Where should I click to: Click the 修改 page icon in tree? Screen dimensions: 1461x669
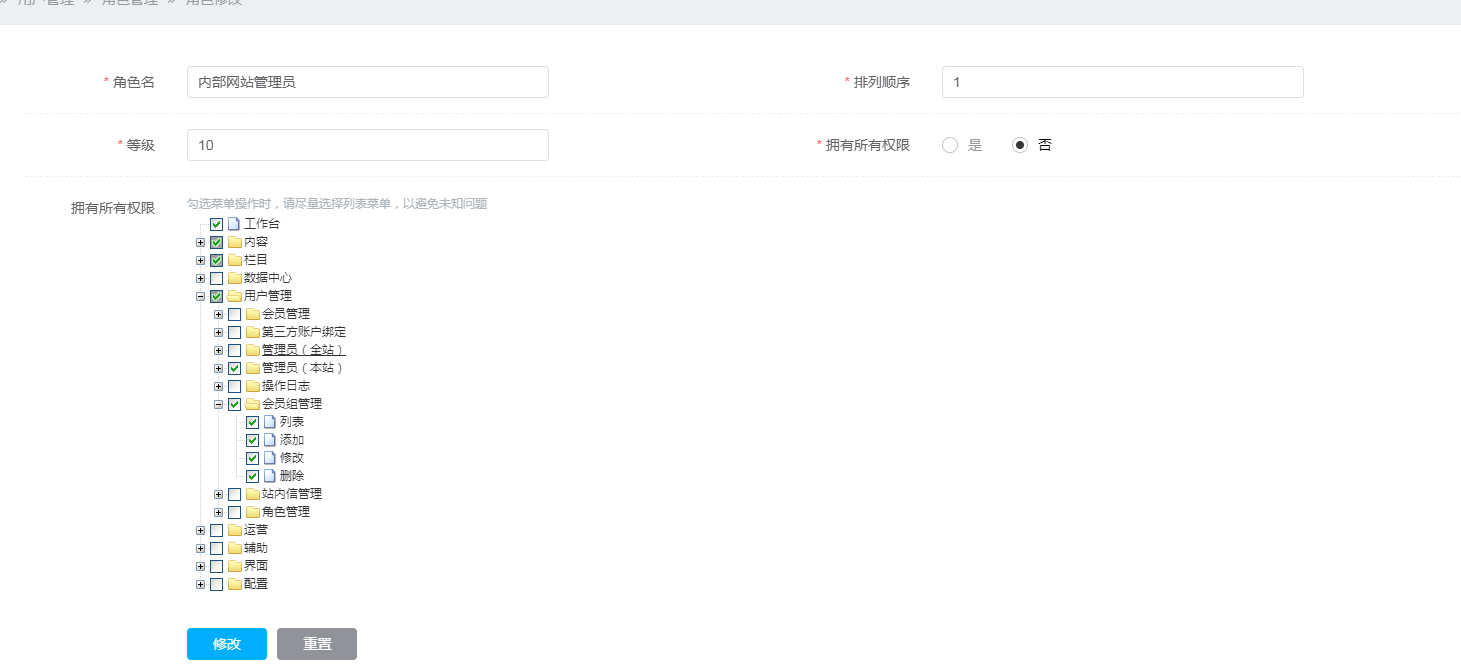[x=270, y=458]
